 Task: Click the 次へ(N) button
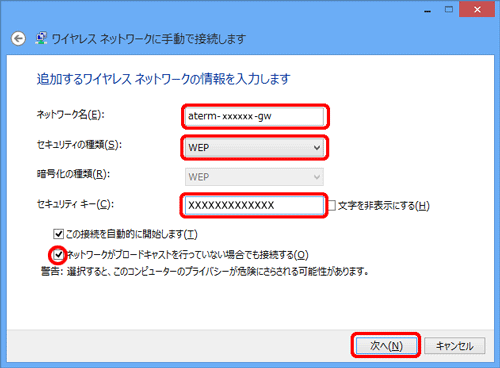point(386,346)
